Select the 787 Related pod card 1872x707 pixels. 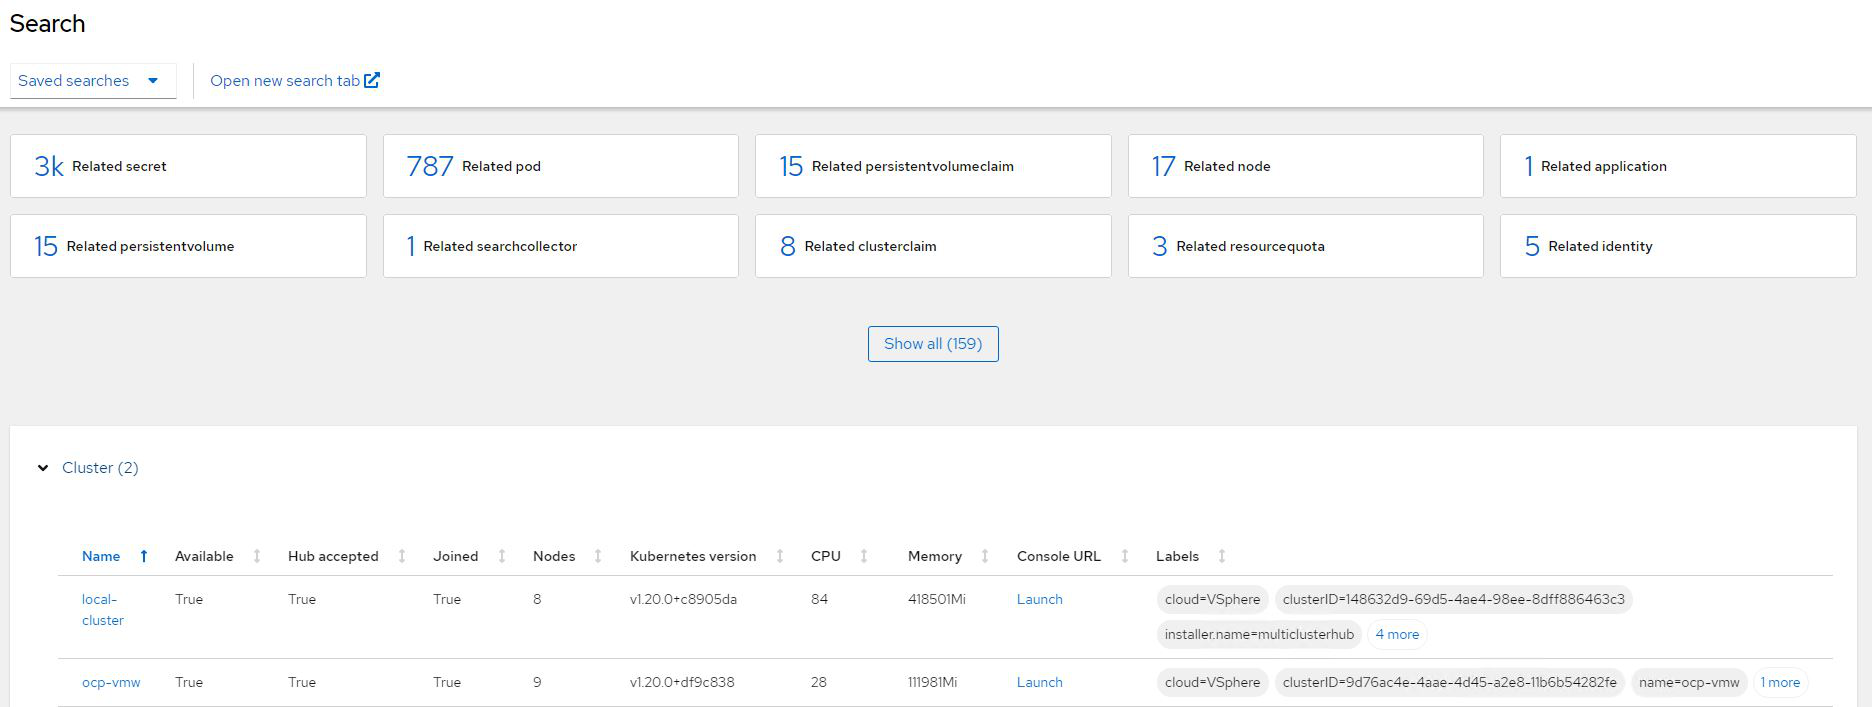point(560,166)
